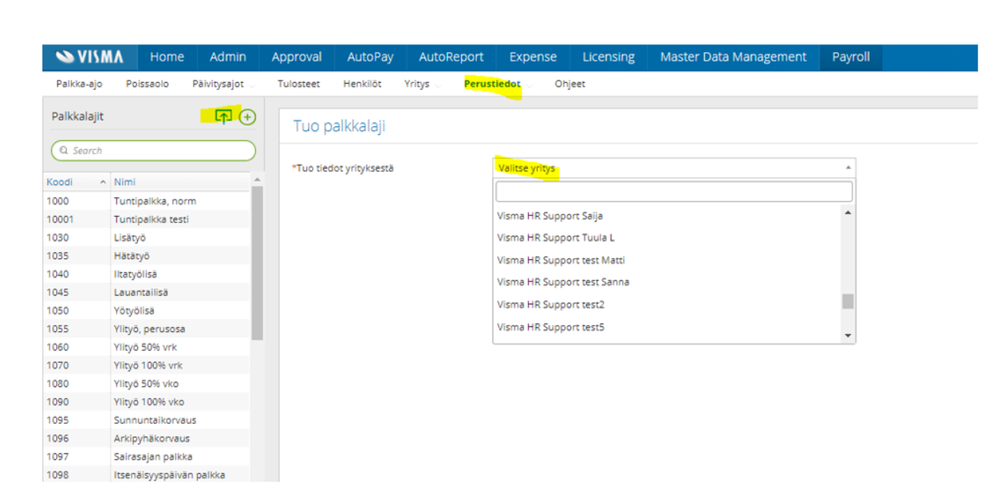Image resolution: width=999 pixels, height=496 pixels.
Task: Select row 1096 Arkipyhäkorvaus
Action: [147, 439]
